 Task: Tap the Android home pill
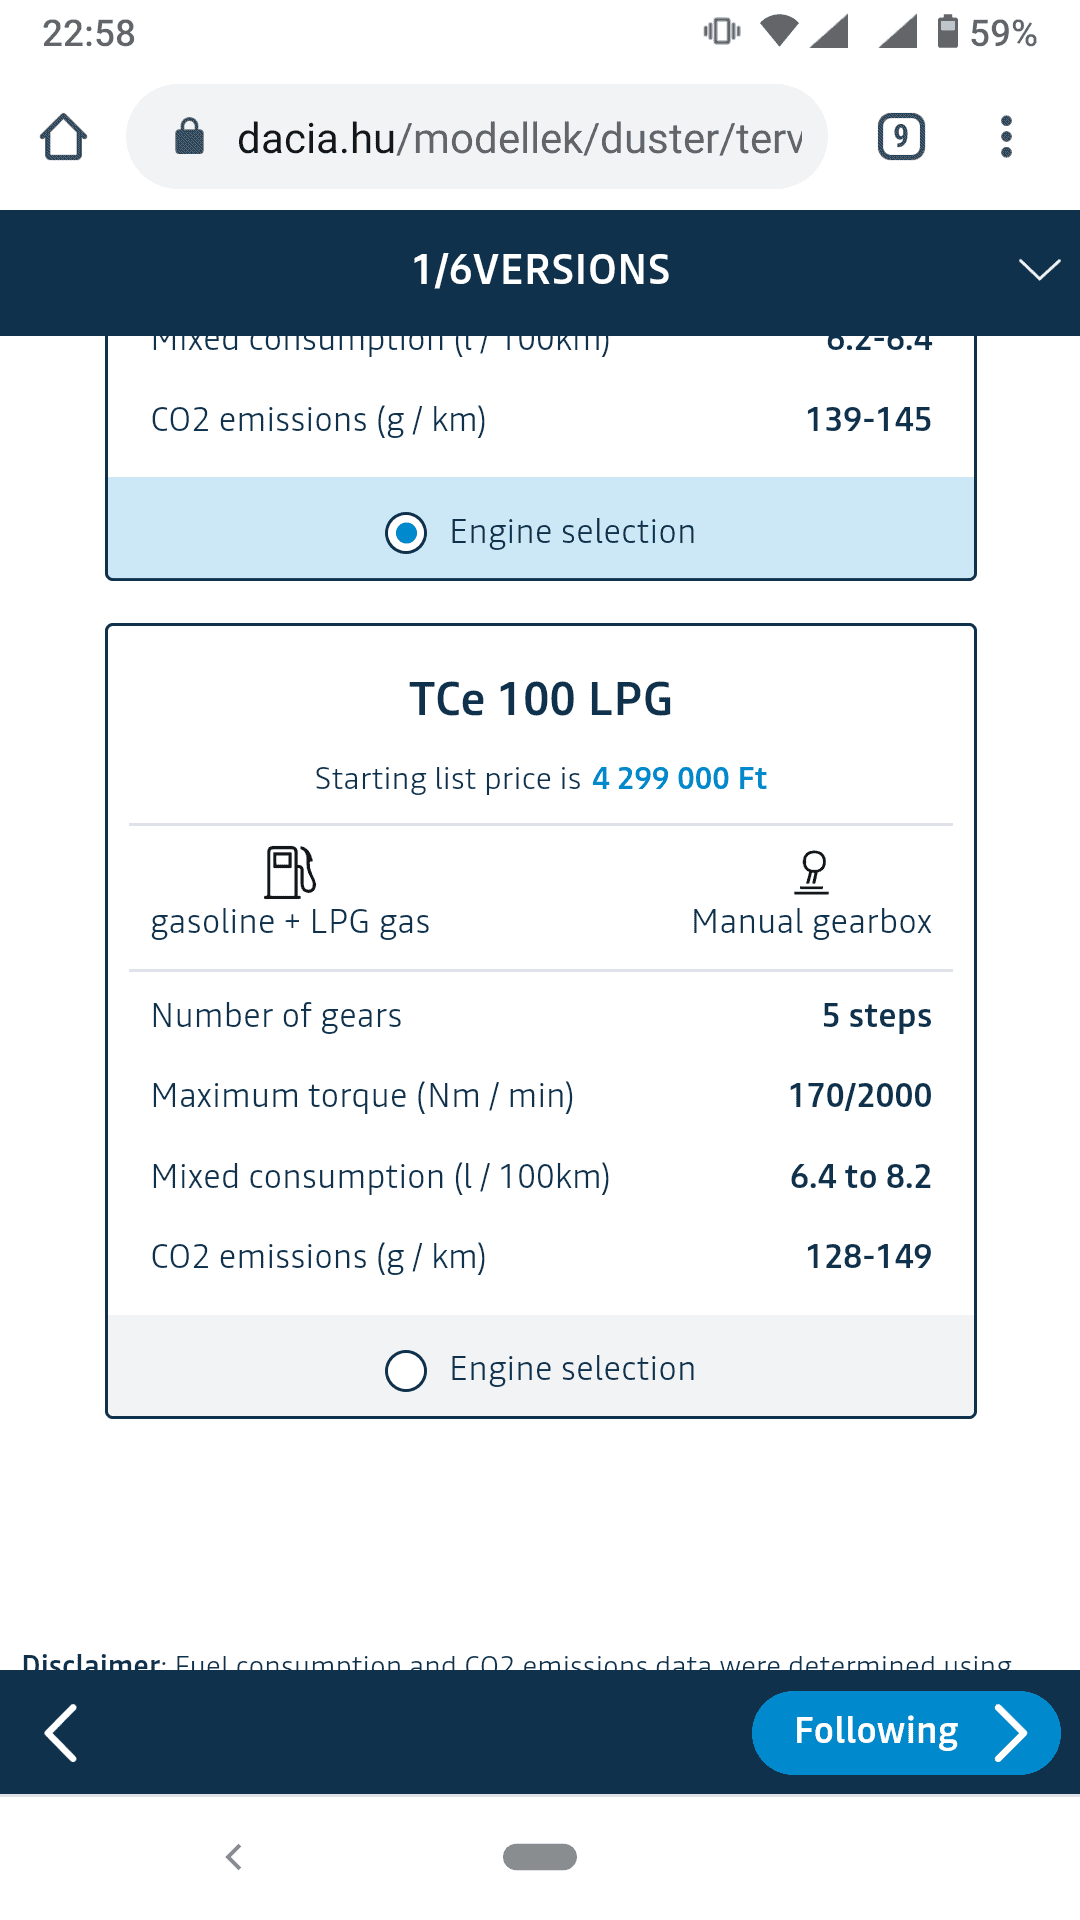[540, 1857]
